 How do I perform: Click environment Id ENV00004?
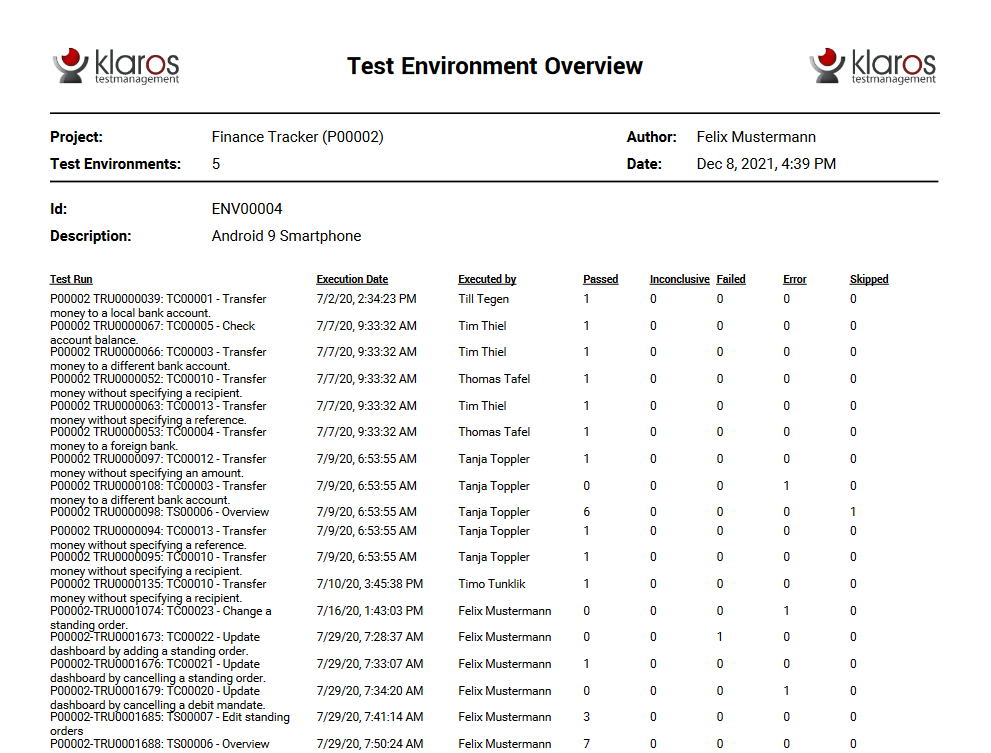pos(247,209)
